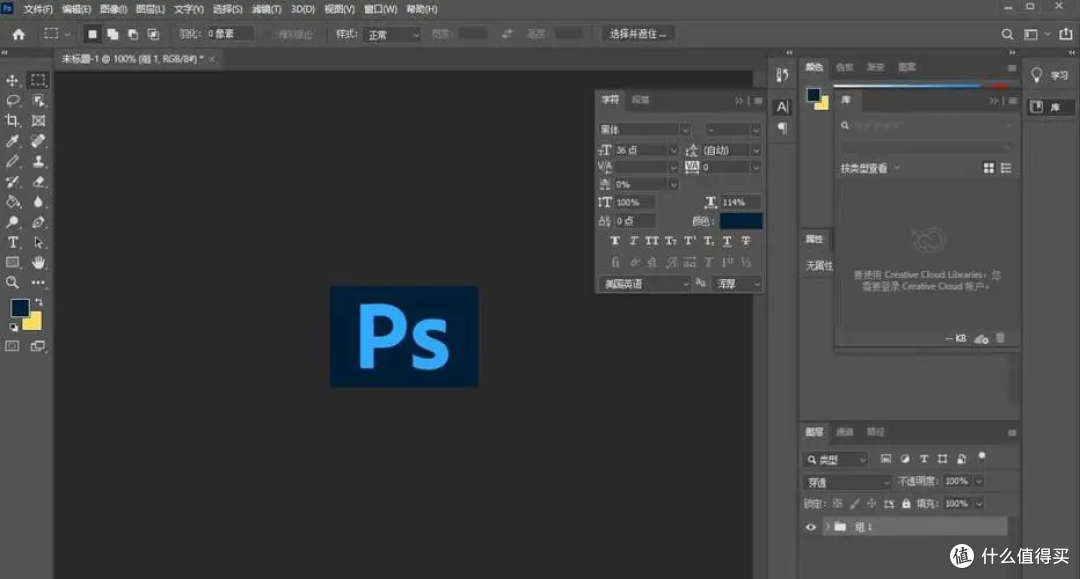Screen dimensions: 1080x579
Task: Select the Rectangular Marquee tool in toolbox
Action: (x=38, y=81)
